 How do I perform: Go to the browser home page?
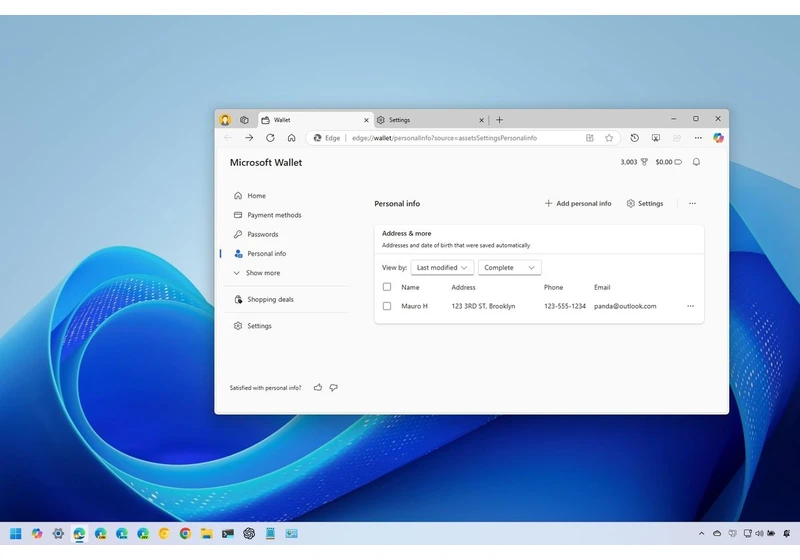click(291, 138)
